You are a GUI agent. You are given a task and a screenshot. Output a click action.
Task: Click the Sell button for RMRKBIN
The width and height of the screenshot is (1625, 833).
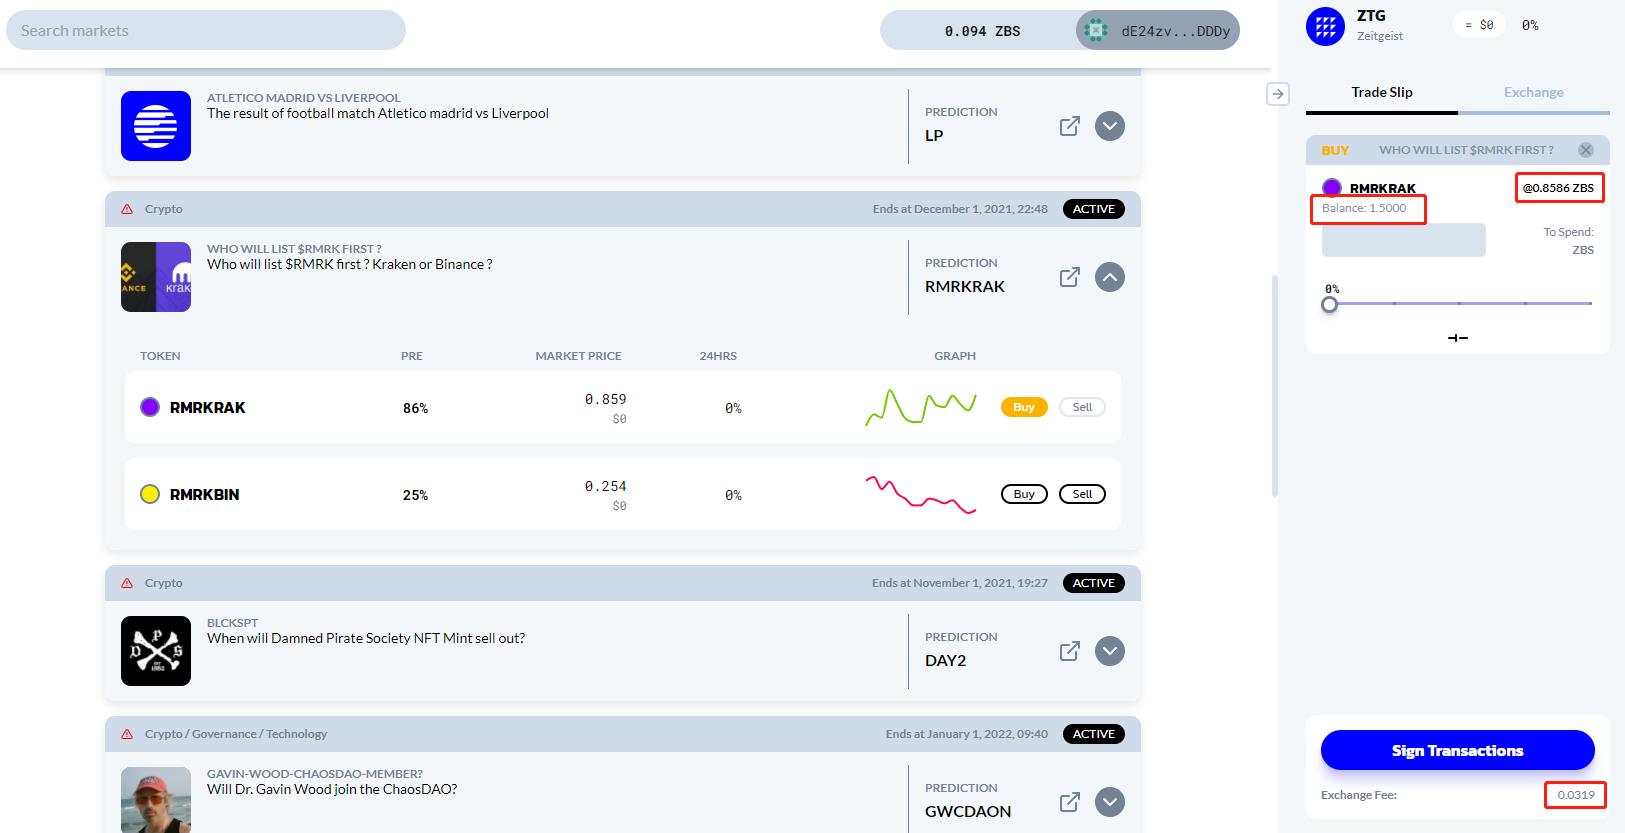tap(1082, 494)
